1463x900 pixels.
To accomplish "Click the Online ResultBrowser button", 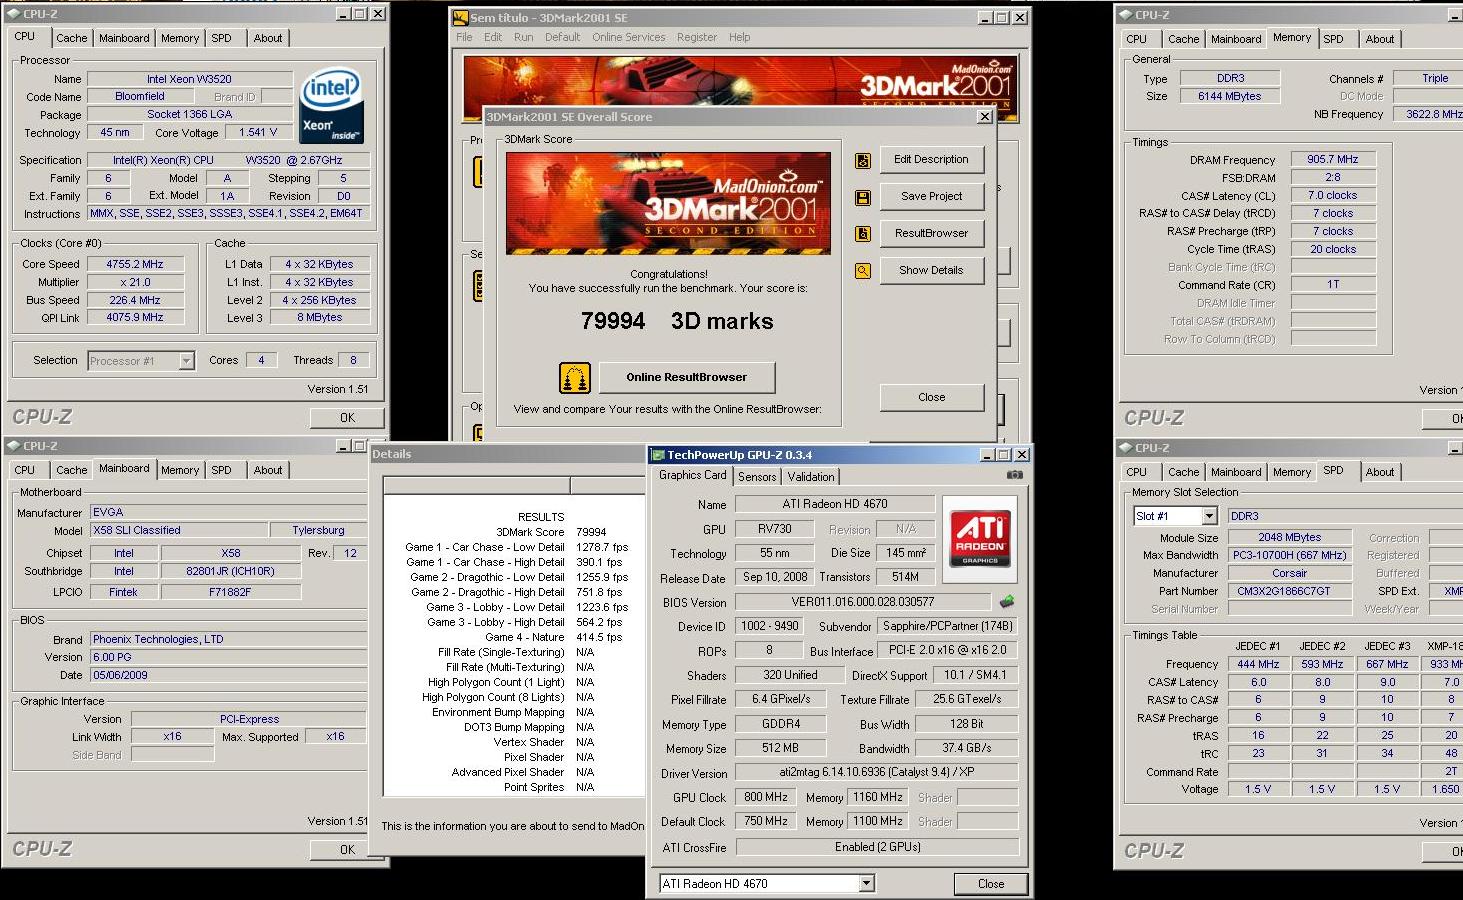I will (x=686, y=377).
